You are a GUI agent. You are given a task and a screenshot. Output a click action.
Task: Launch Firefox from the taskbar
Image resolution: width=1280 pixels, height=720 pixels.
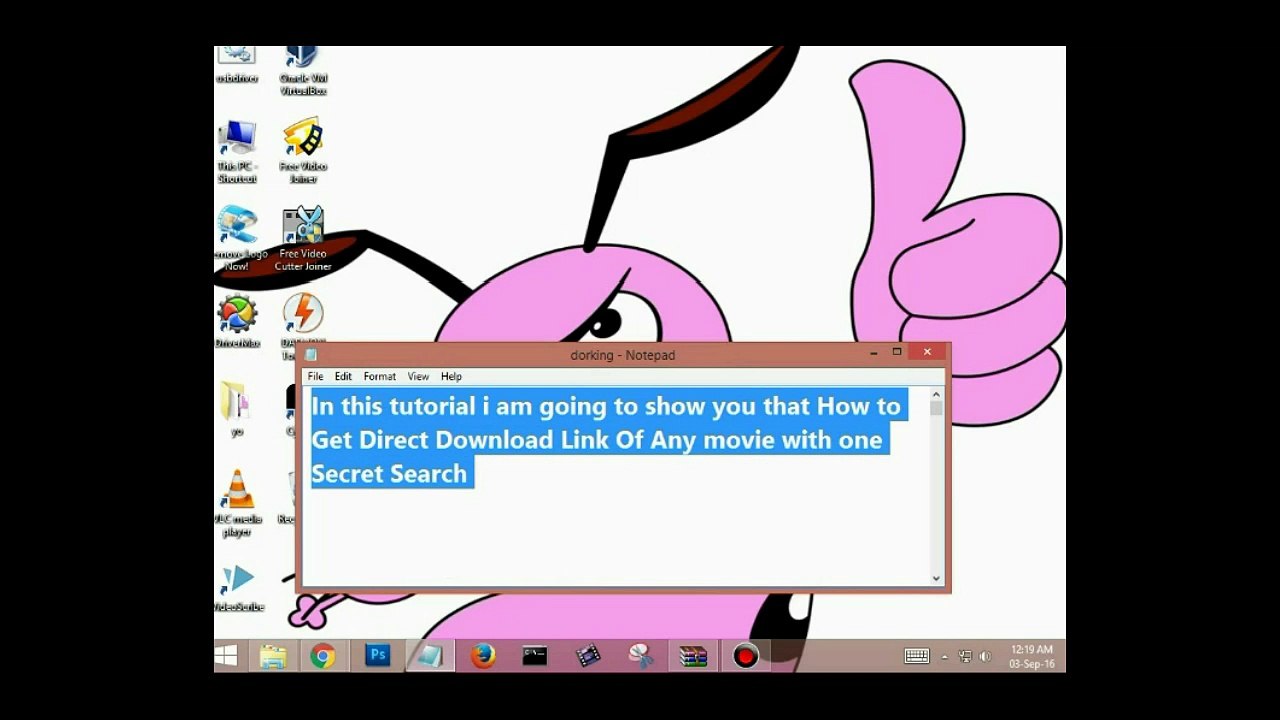(x=483, y=656)
